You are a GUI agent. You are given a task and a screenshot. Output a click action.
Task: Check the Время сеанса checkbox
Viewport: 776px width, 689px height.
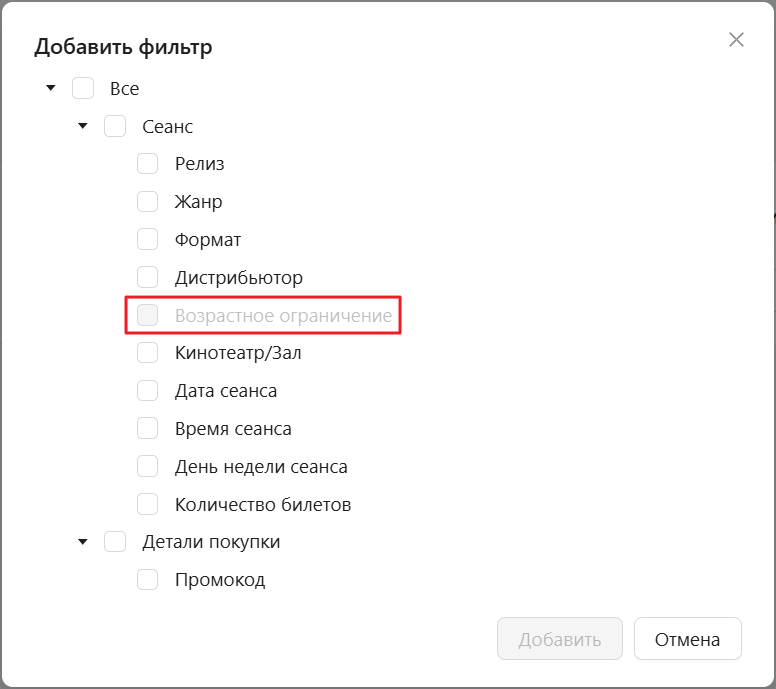[x=147, y=429]
